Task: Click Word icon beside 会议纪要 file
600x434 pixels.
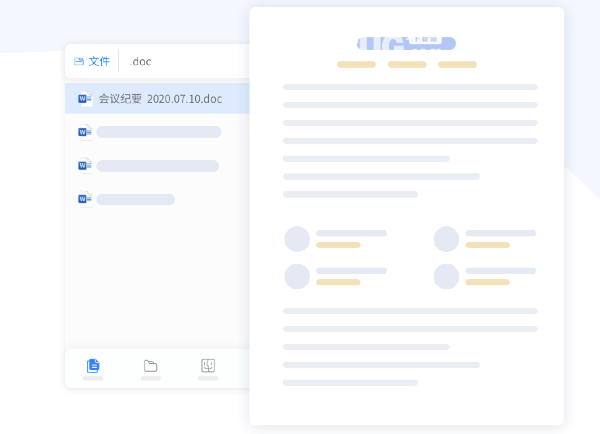Action: click(85, 99)
